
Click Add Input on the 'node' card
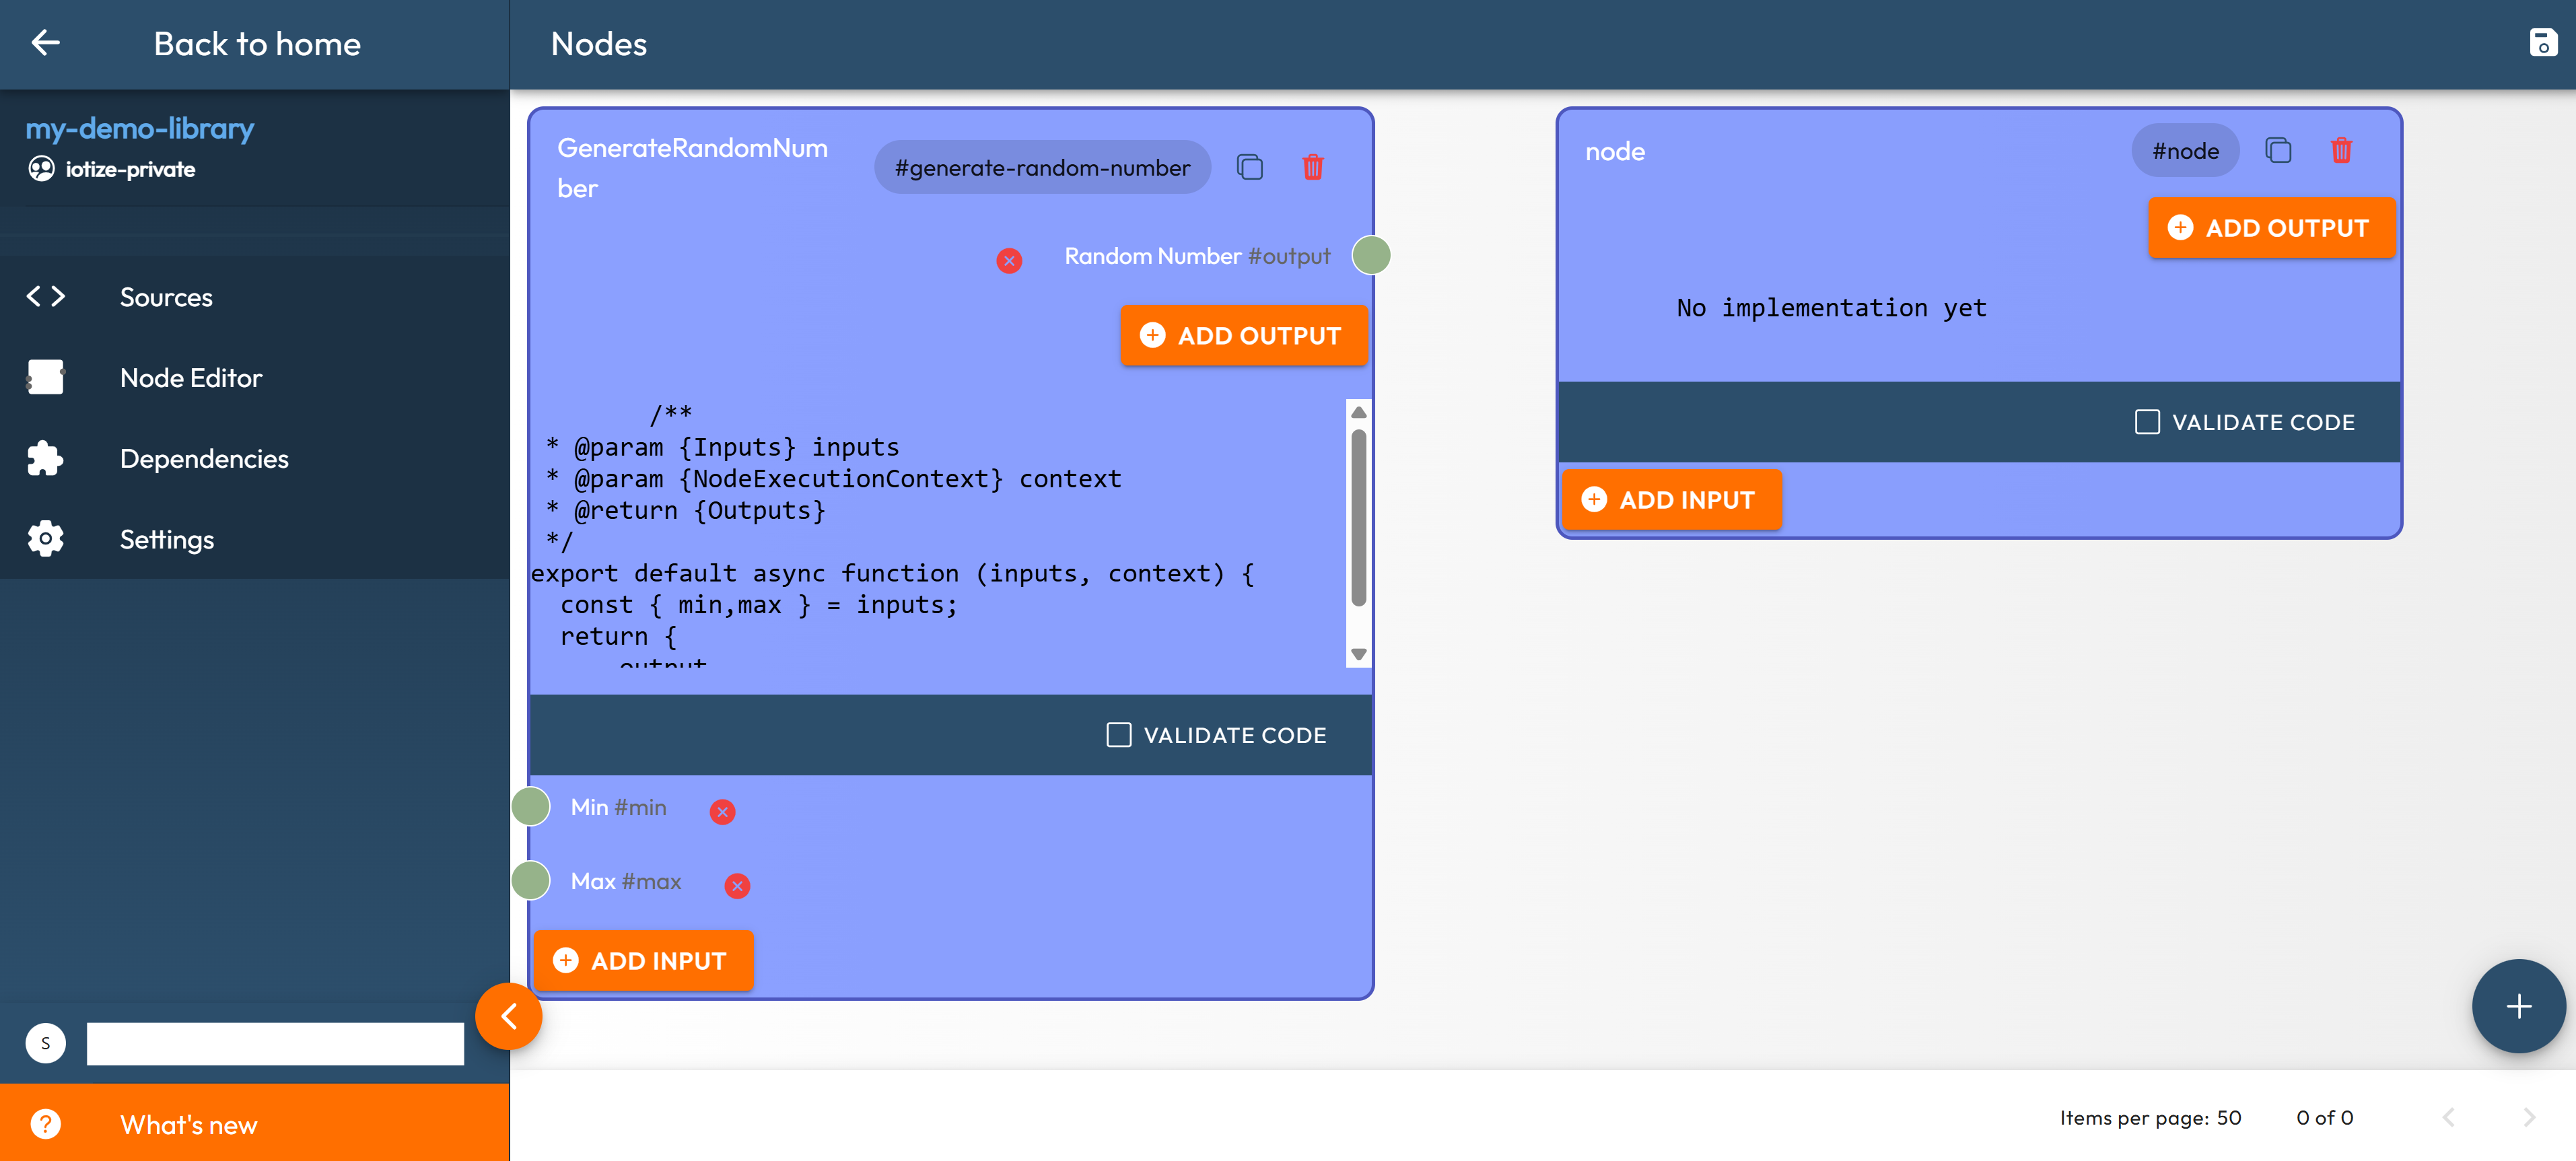tap(1671, 500)
